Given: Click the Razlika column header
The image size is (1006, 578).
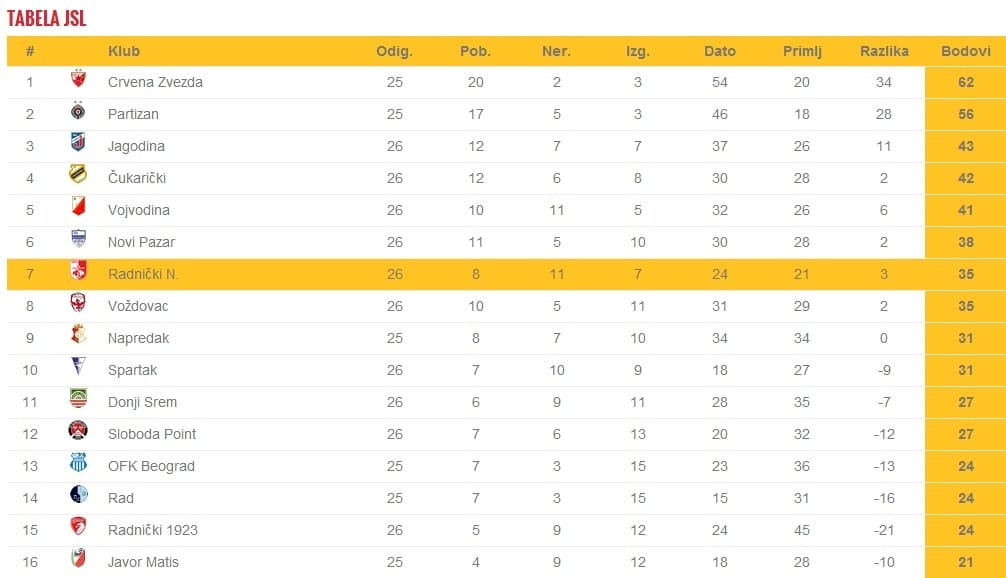Looking at the screenshot, I should (x=884, y=51).
